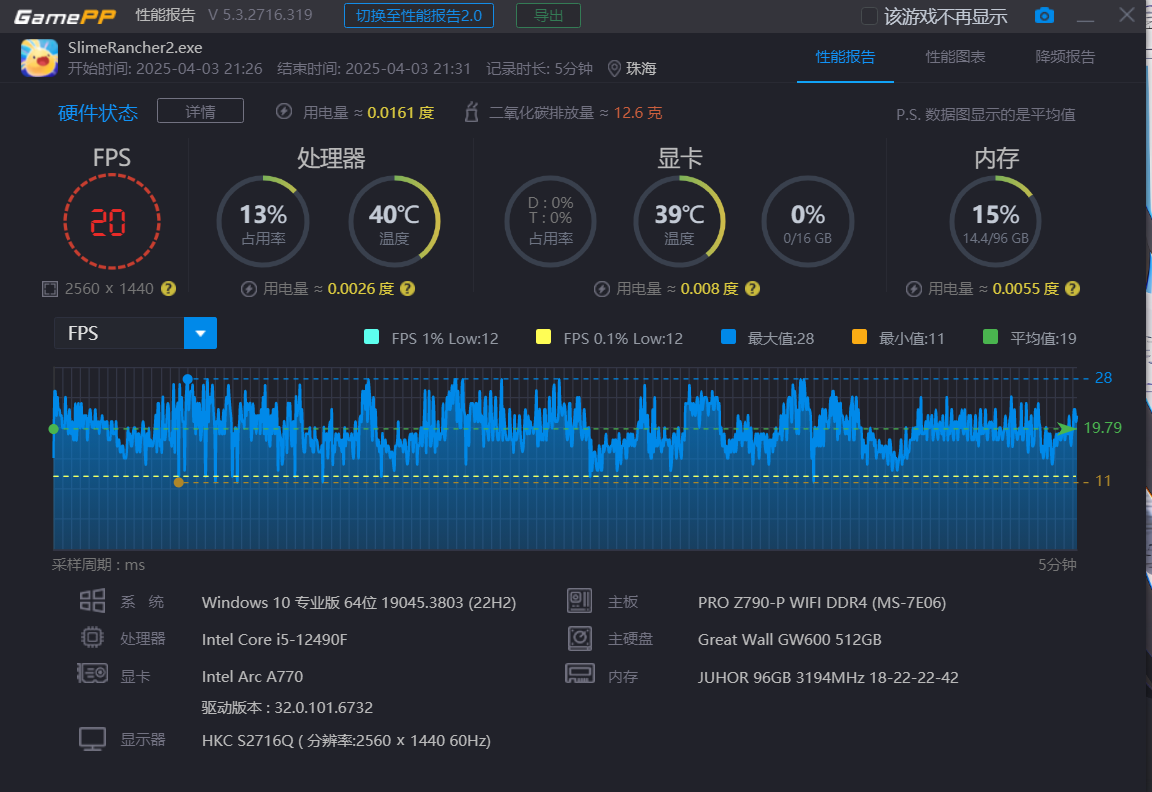Open help icon beside memory 0.0055 度
This screenshot has width=1152, height=792.
coord(1073,289)
